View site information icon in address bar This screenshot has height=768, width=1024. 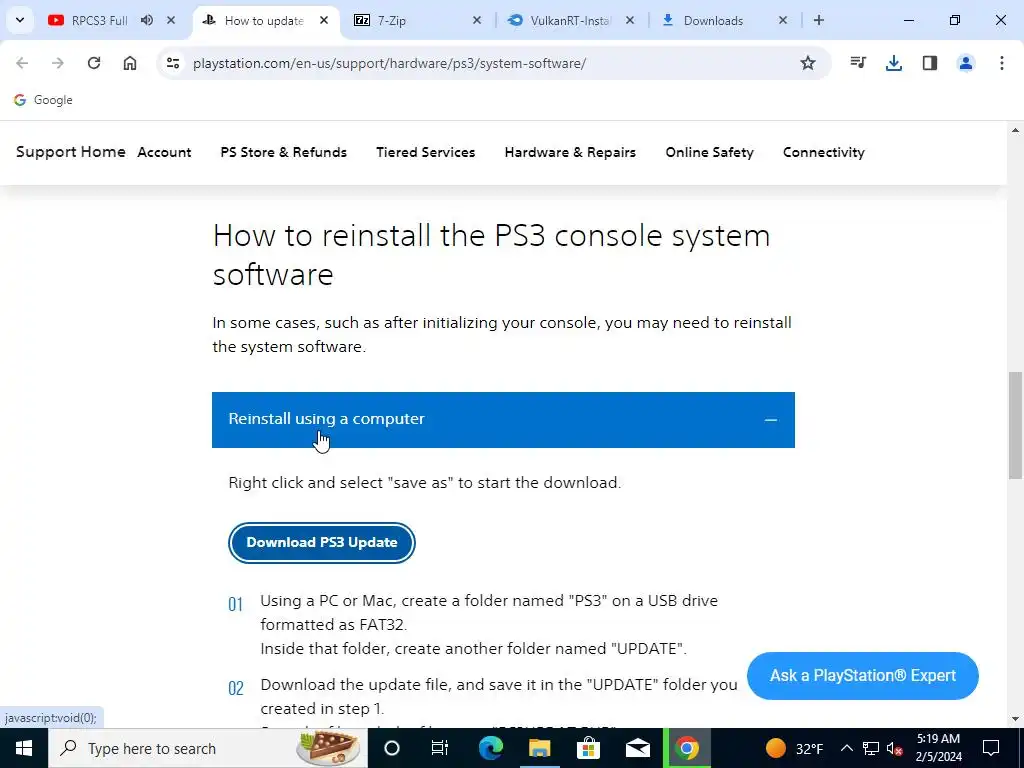point(173,63)
